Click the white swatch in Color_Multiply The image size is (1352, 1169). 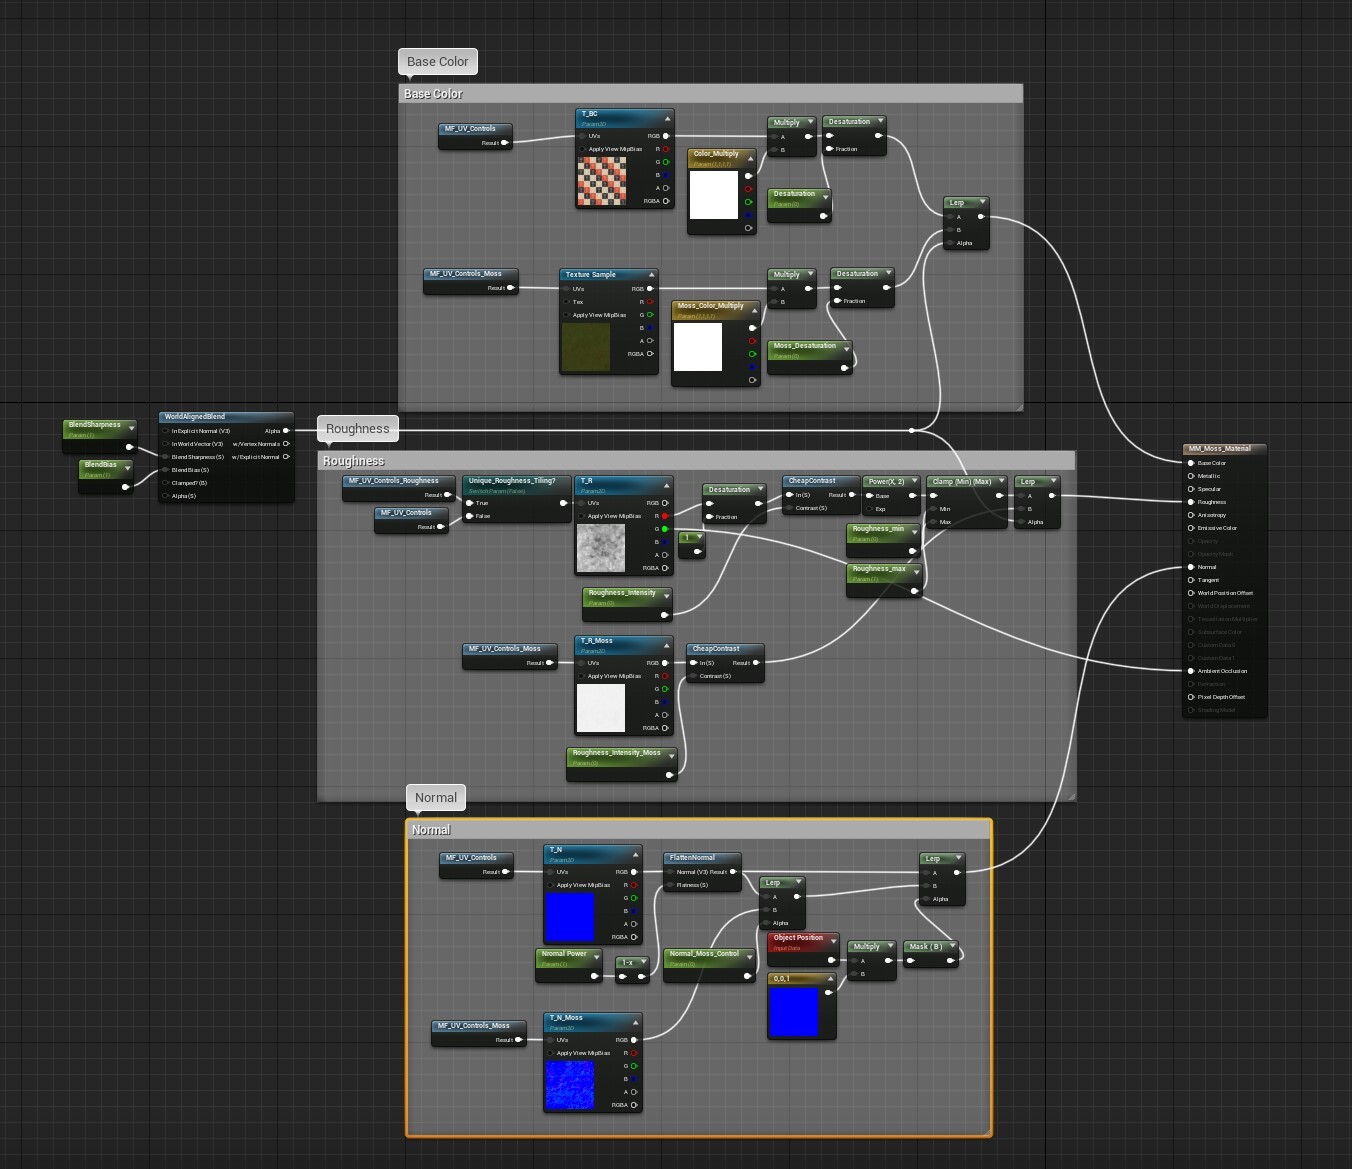coord(714,194)
